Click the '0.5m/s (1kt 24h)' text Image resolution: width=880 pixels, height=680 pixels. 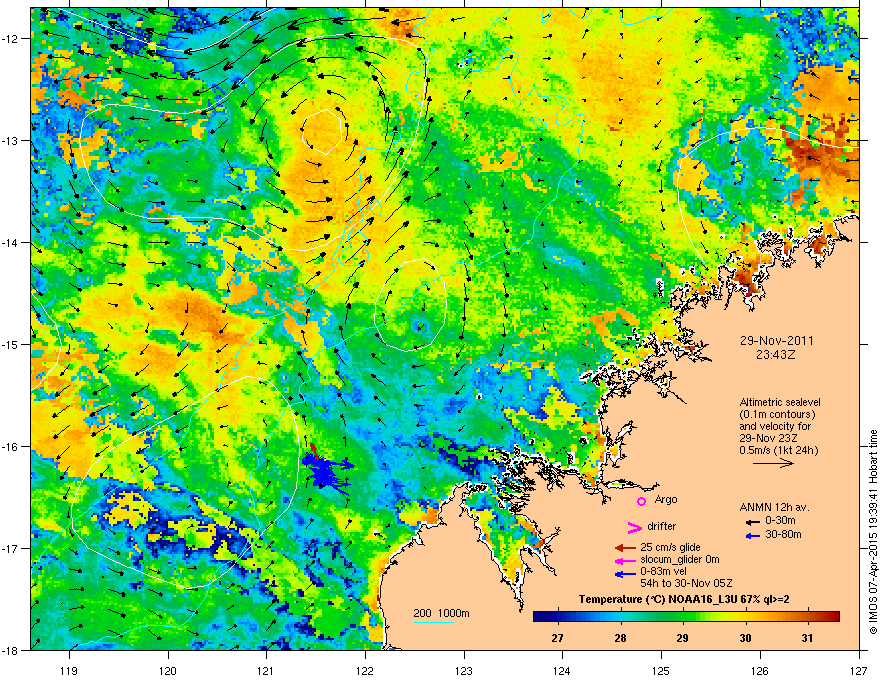pyautogui.click(x=778, y=450)
